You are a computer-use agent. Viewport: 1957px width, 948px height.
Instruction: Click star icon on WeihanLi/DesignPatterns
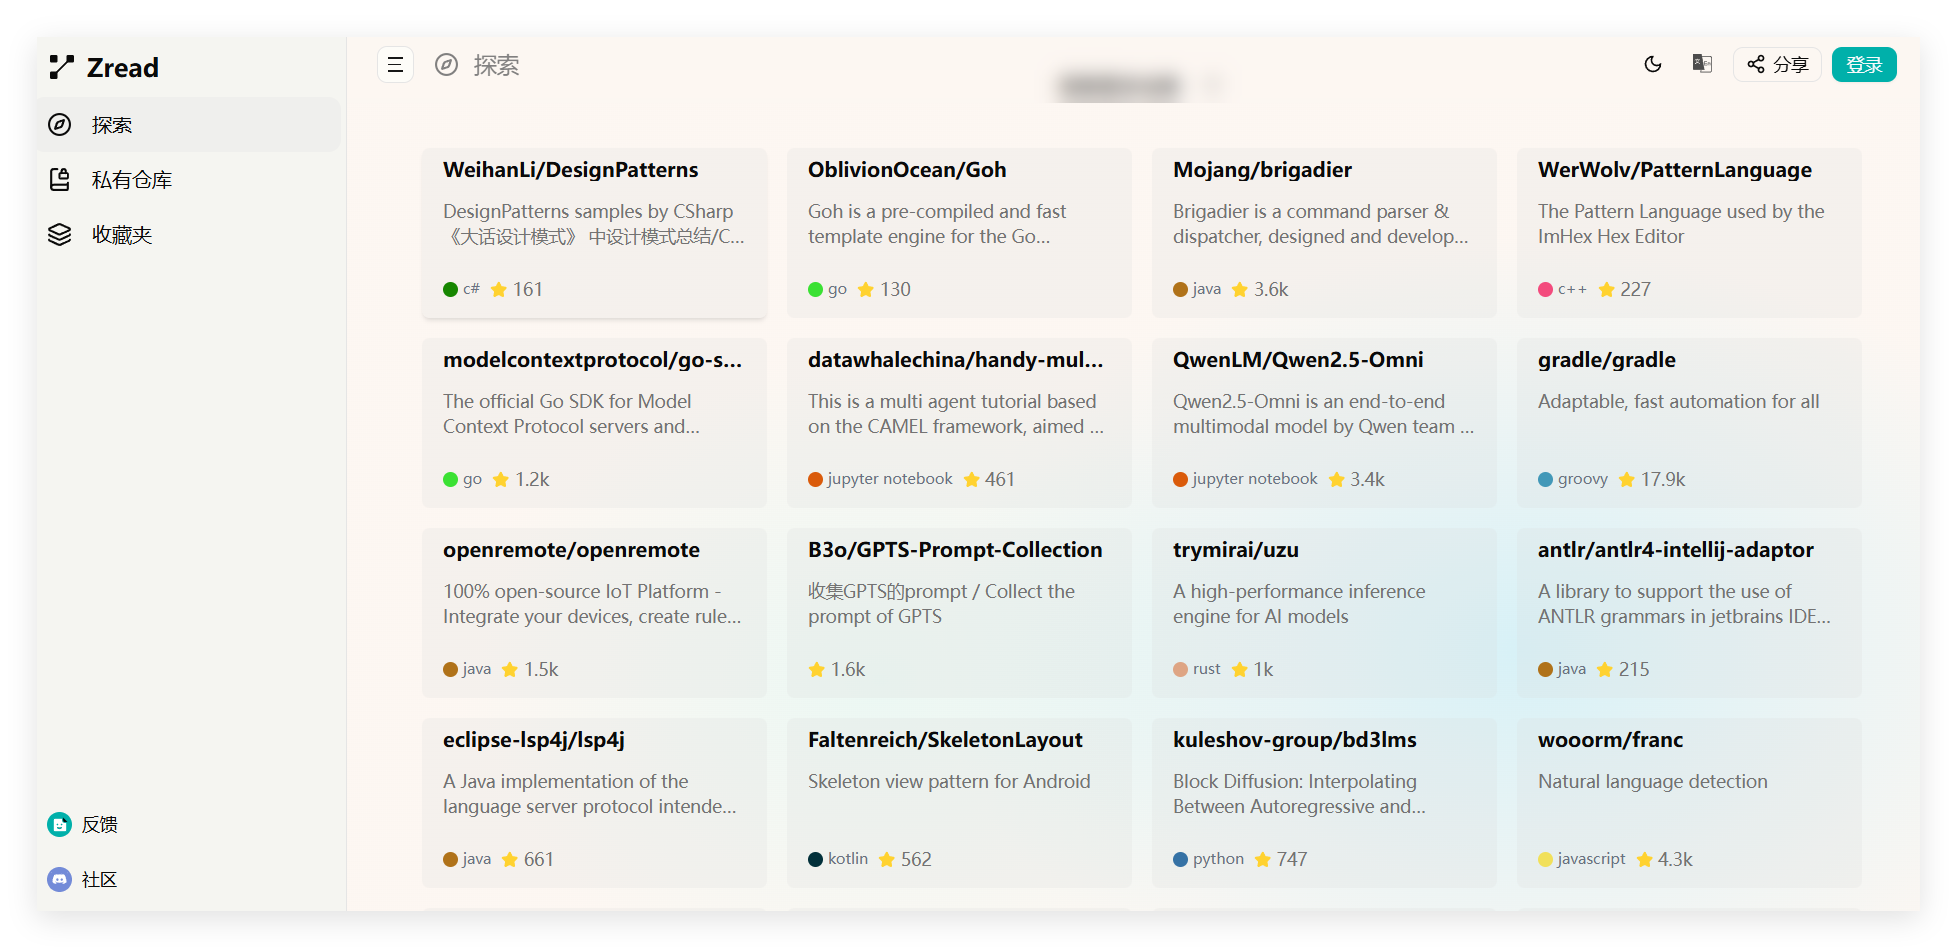(498, 289)
